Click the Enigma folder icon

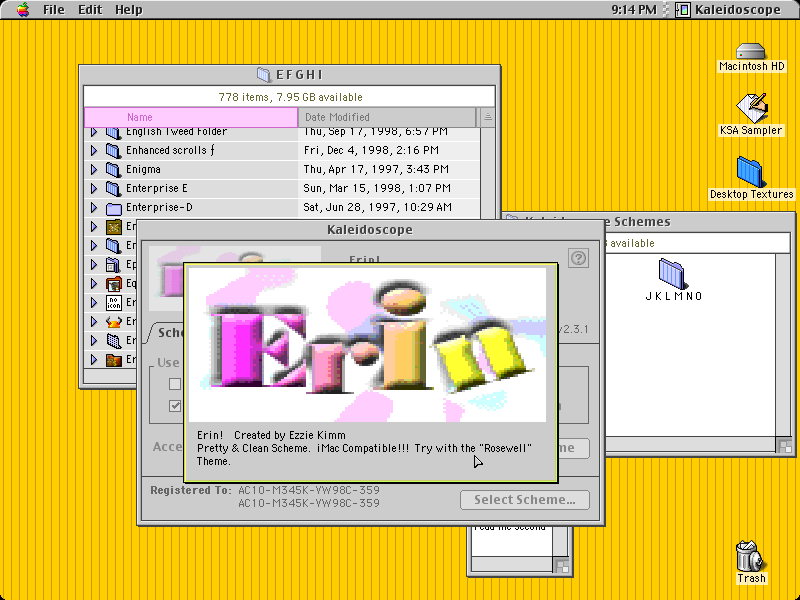coord(113,169)
